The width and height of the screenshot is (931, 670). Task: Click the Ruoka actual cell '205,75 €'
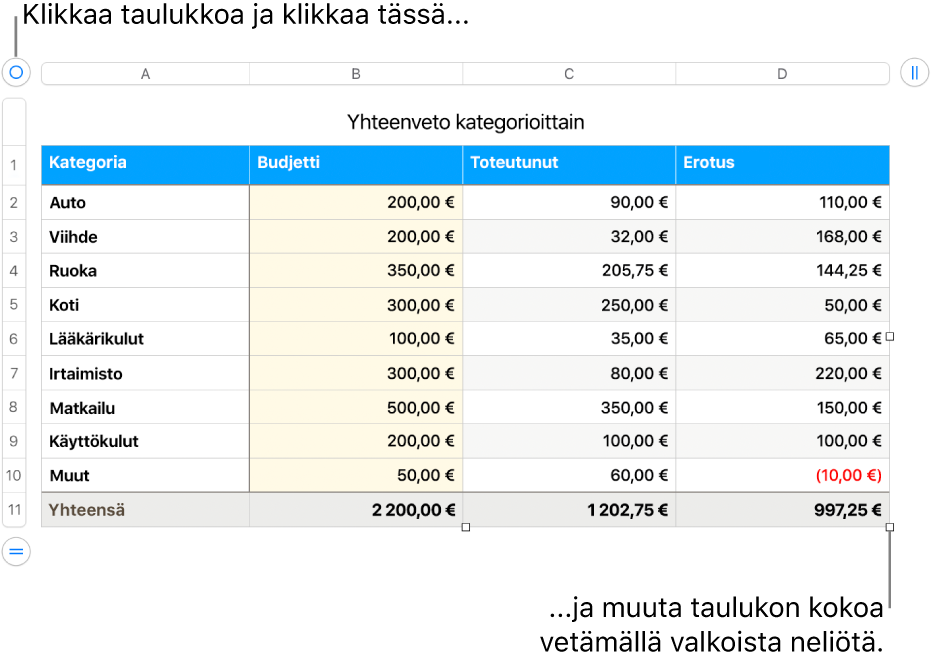[569, 271]
